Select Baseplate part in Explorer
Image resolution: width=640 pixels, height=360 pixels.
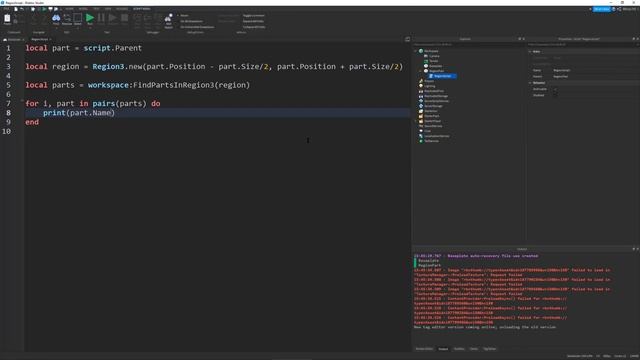(435, 66)
